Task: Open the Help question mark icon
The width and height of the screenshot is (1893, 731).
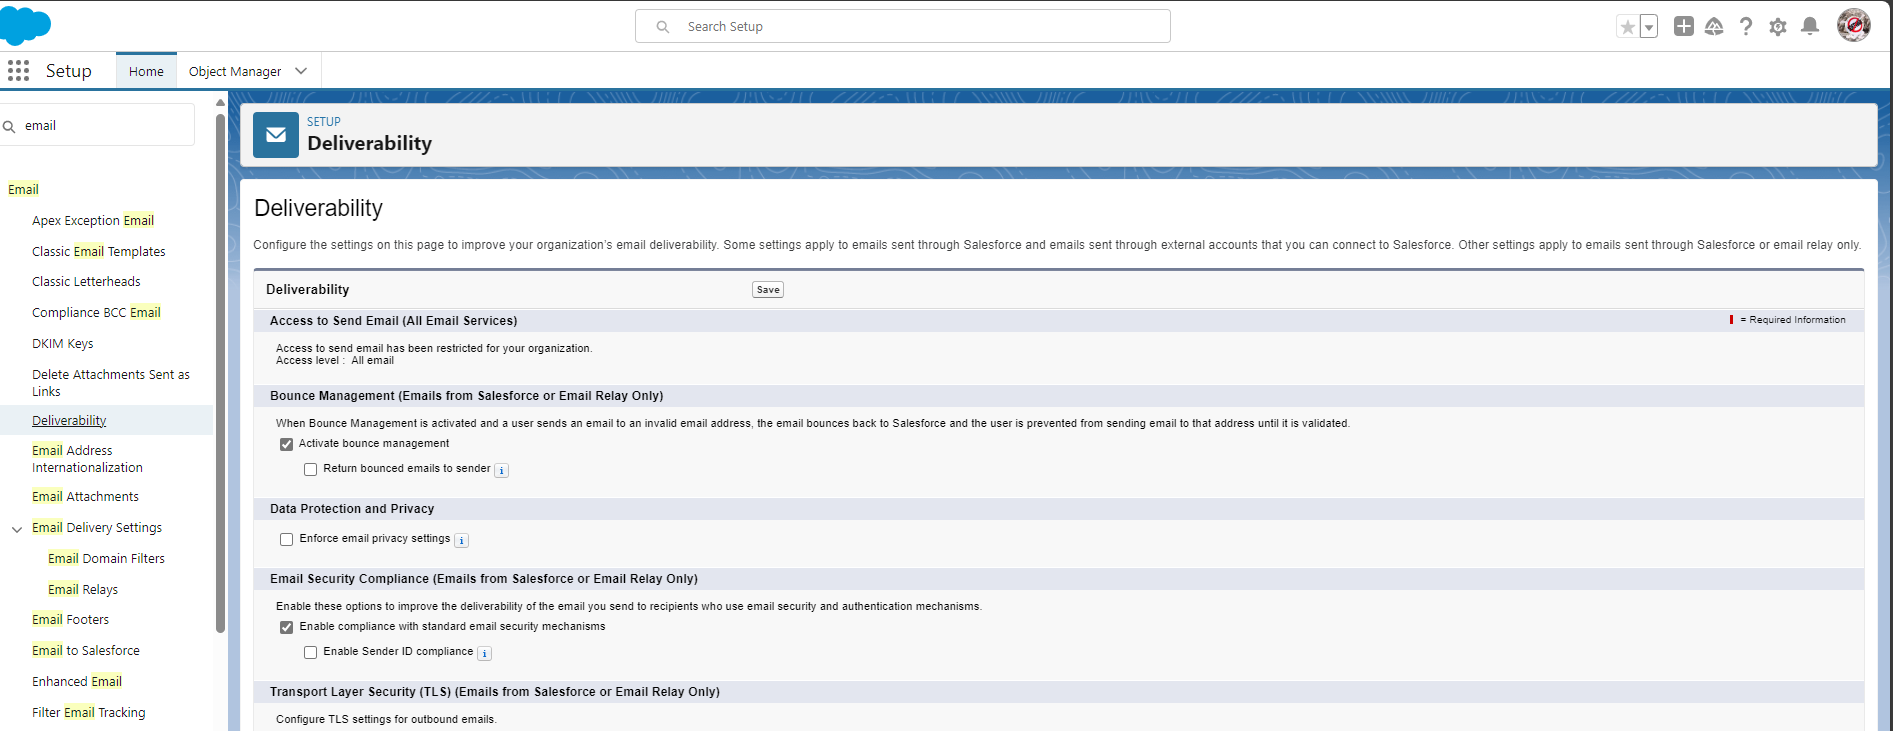Action: point(1746,26)
